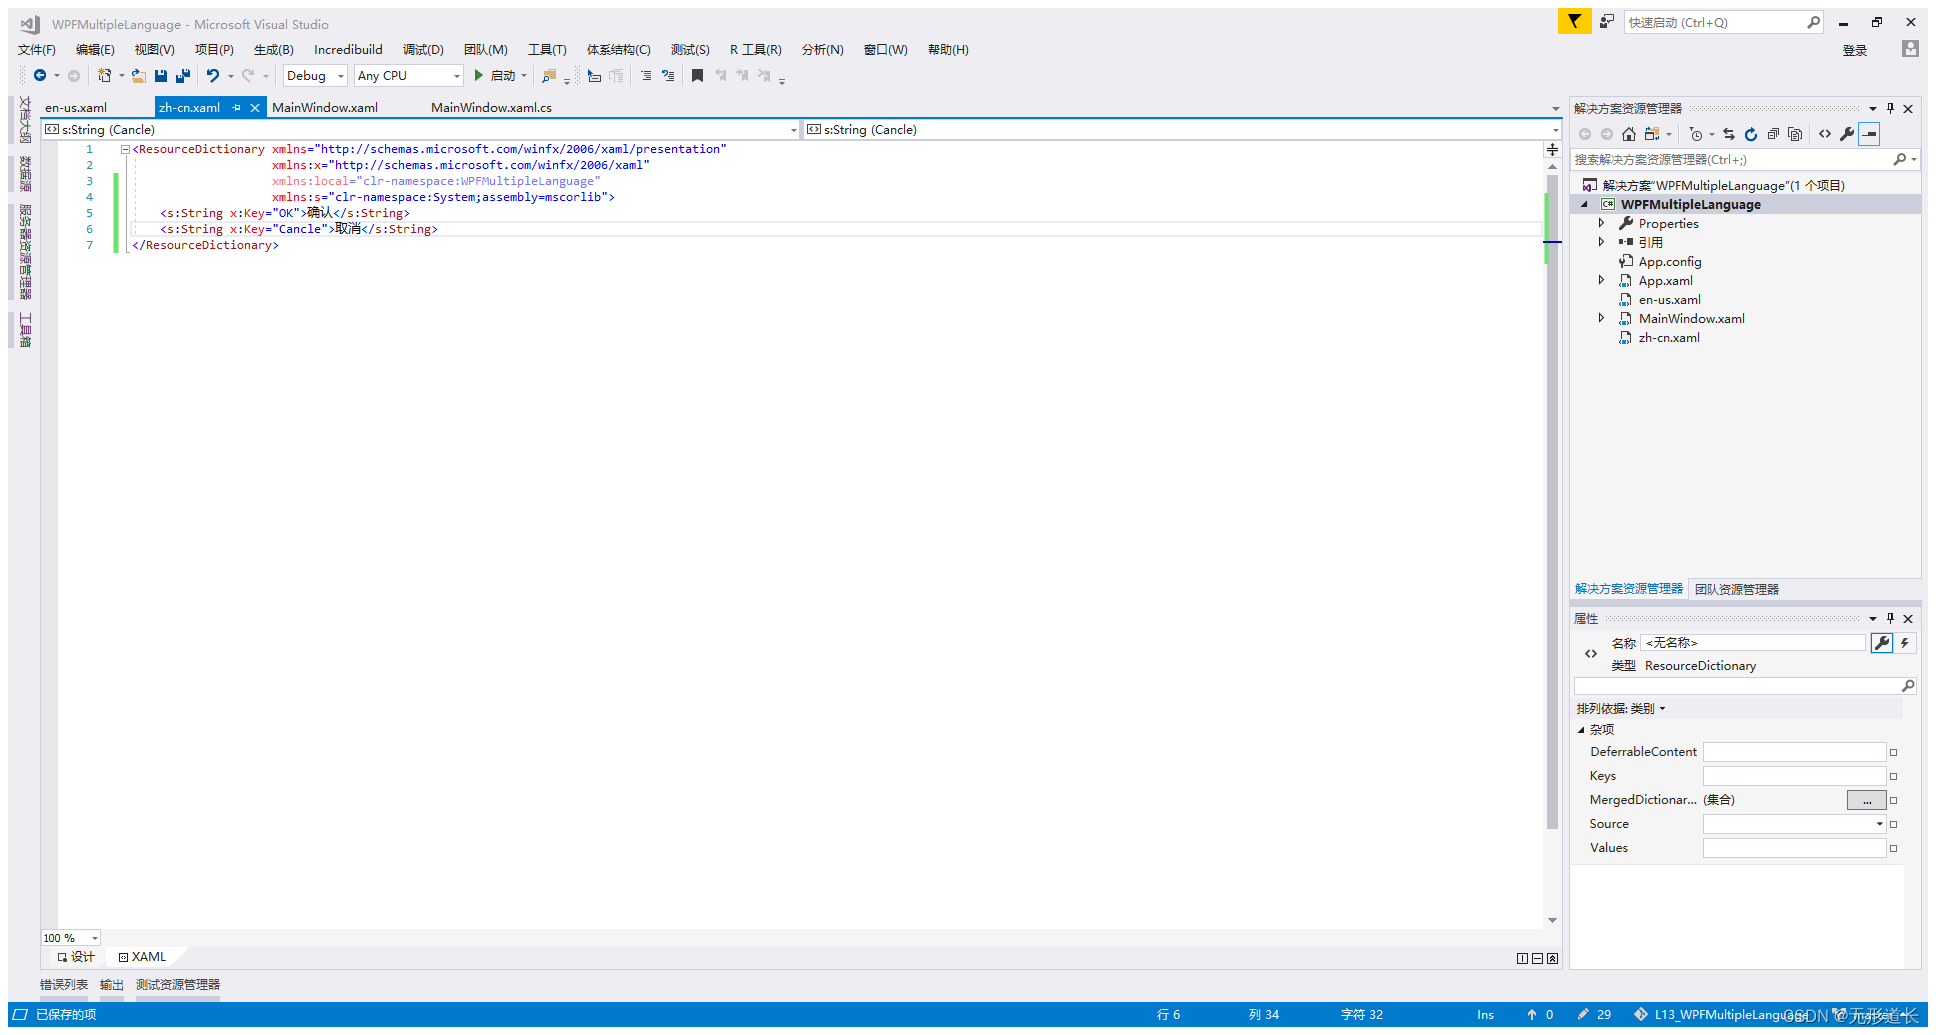The image size is (1936, 1035).
Task: Switch to the 设计 design view tab
Action: coord(76,957)
